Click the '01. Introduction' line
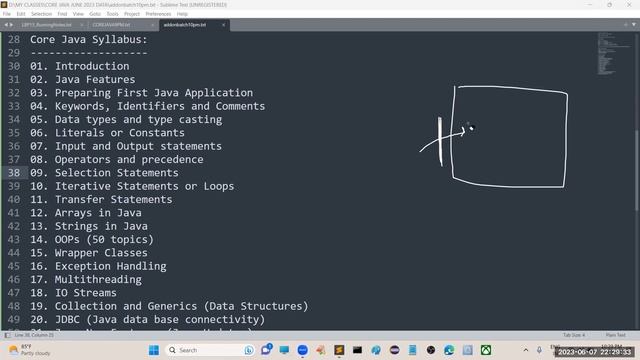This screenshot has height=360, width=640. [80, 66]
